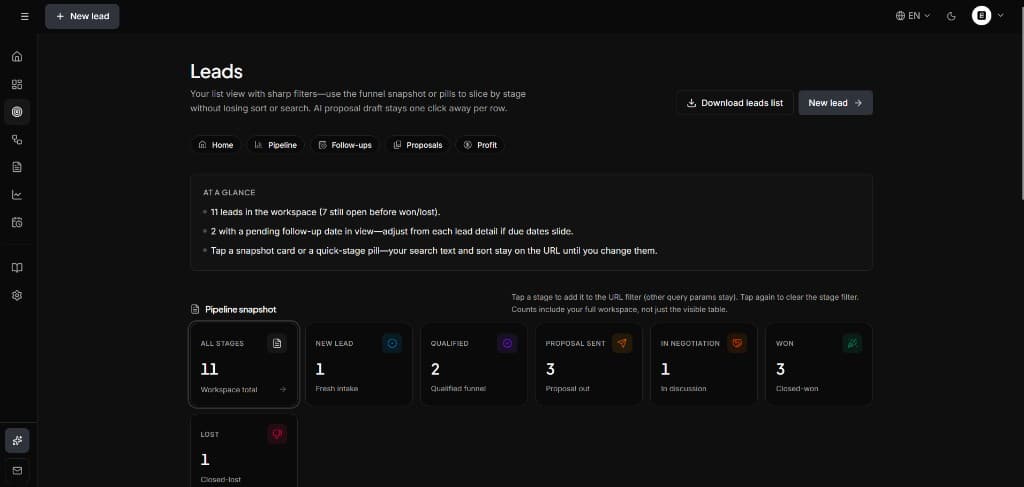Viewport: 1024px width, 487px height.
Task: Filter by the Qualified snapshot card
Action: [473, 364]
